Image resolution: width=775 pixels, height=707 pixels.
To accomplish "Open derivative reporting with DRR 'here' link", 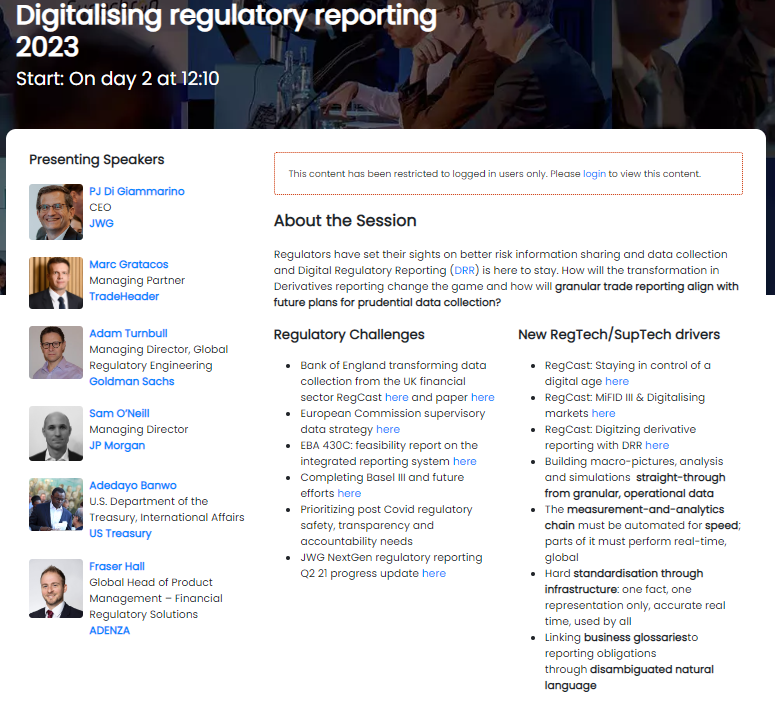I will tap(657, 445).
